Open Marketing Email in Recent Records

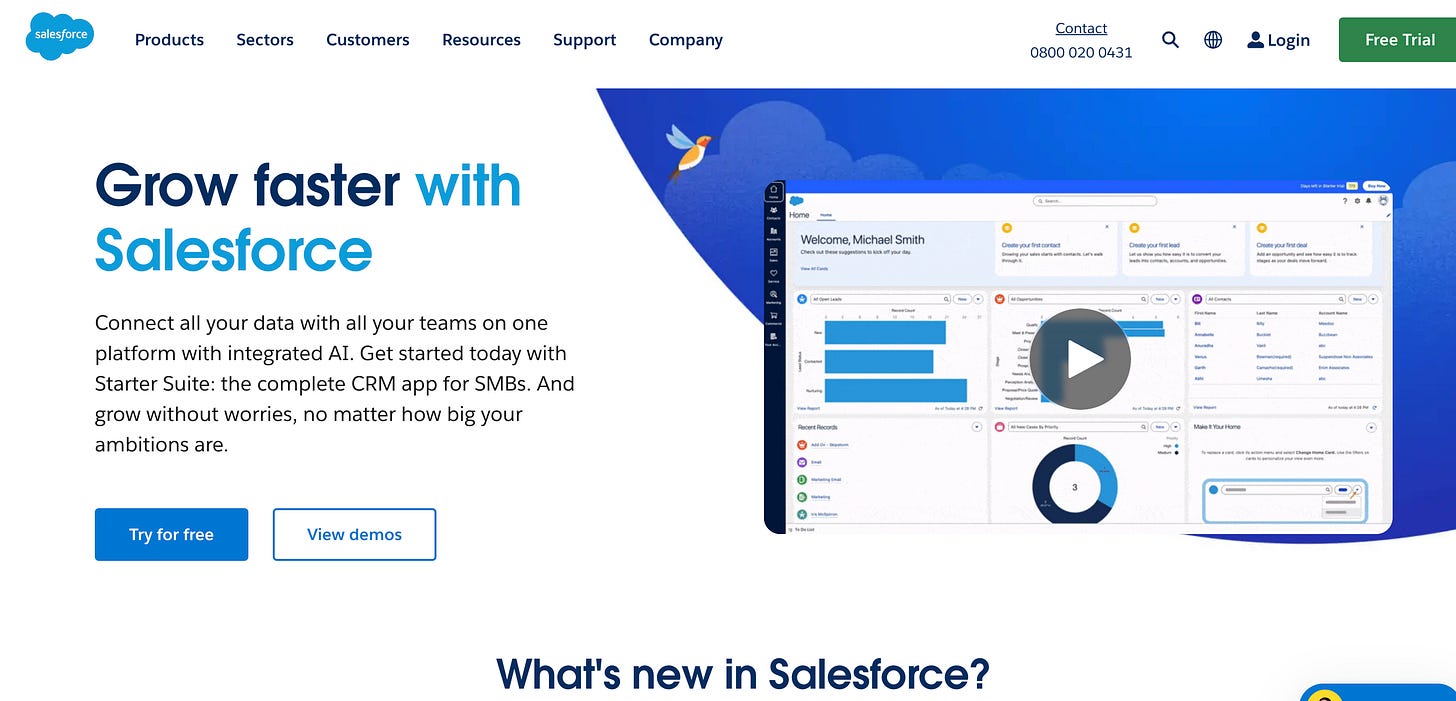826,480
